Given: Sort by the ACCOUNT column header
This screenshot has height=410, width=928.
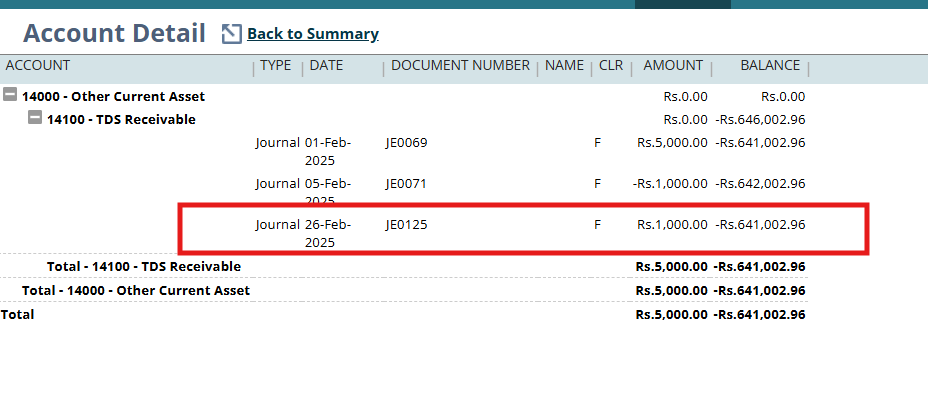Looking at the screenshot, I should click(38, 66).
